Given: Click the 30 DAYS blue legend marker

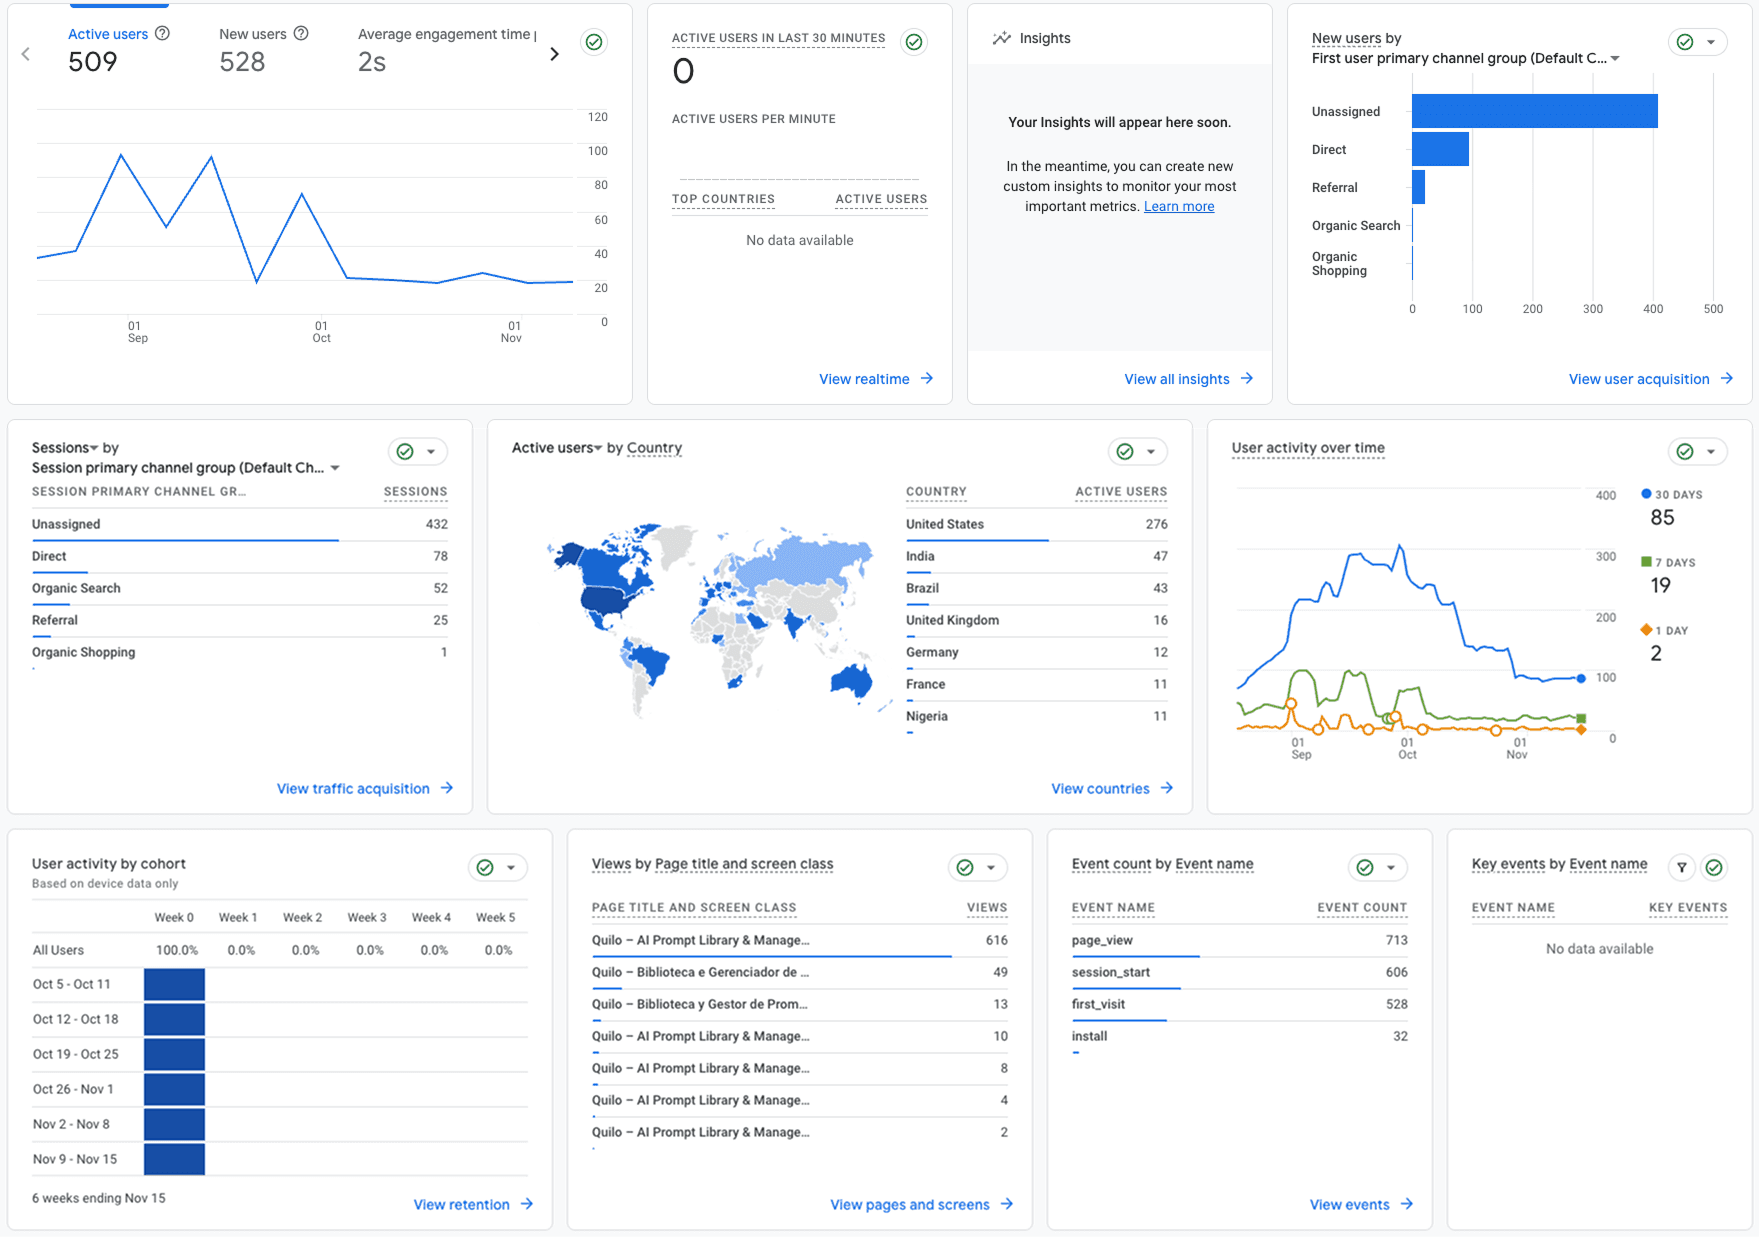Looking at the screenshot, I should click(x=1646, y=494).
